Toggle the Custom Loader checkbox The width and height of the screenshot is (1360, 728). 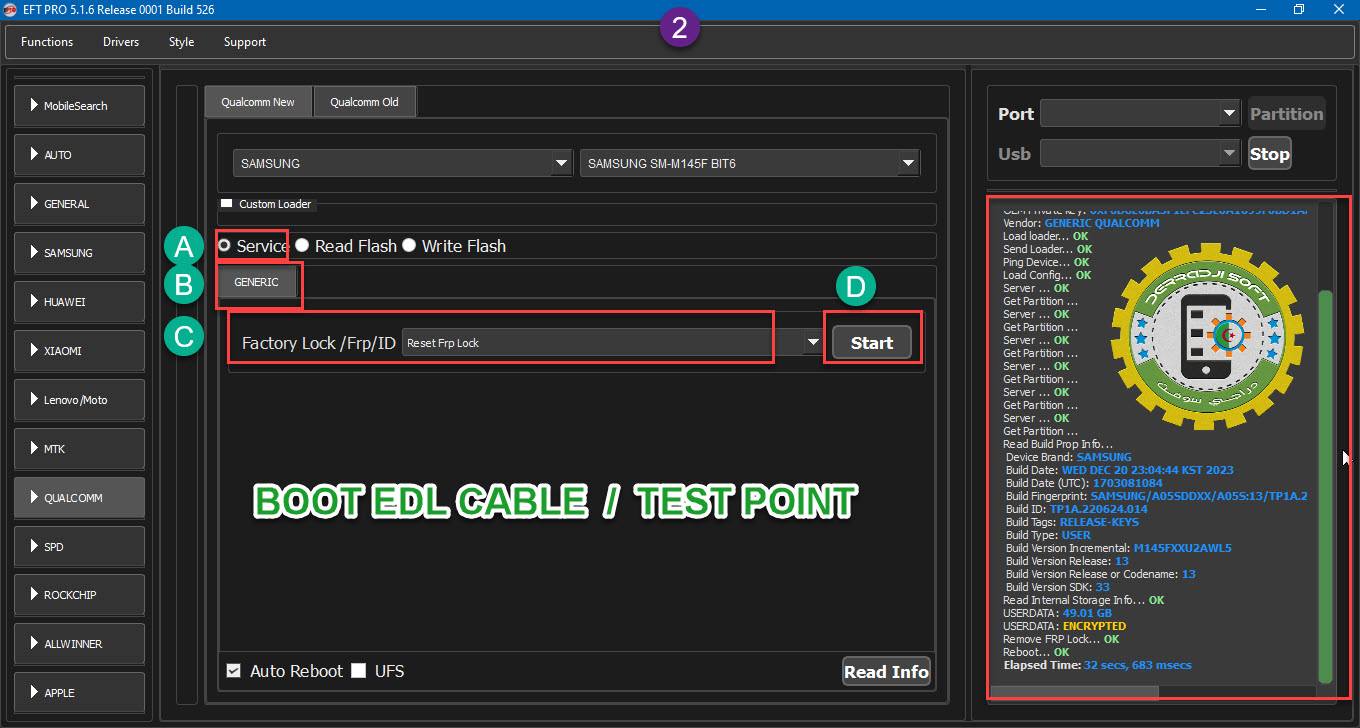[226, 204]
